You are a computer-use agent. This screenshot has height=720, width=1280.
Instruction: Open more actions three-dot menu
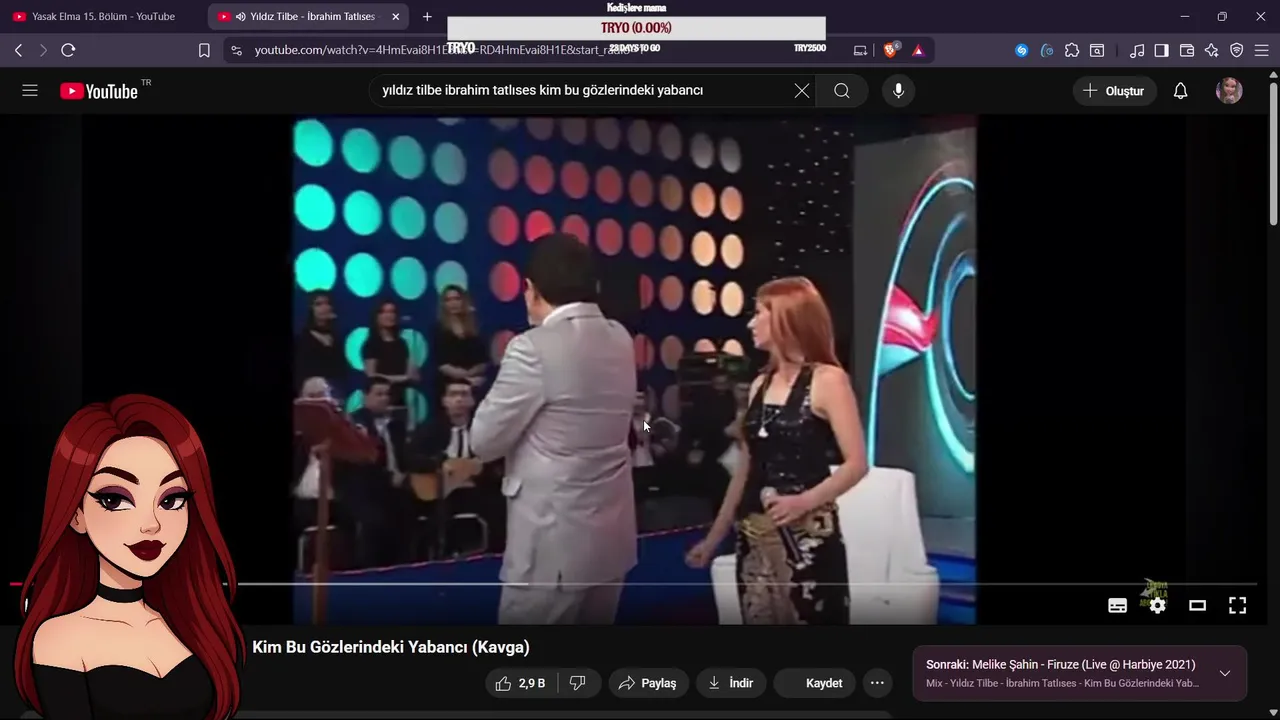[x=877, y=683]
